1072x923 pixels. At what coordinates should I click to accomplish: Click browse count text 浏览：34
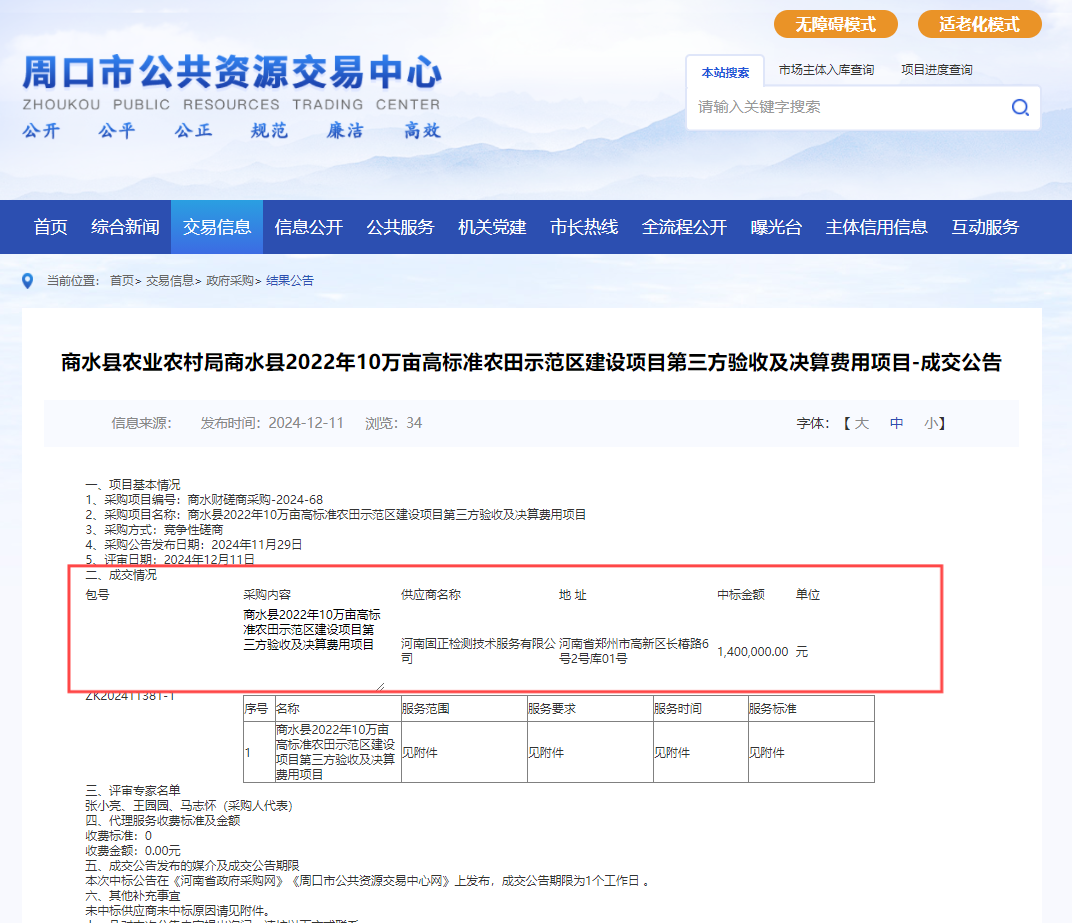[393, 423]
